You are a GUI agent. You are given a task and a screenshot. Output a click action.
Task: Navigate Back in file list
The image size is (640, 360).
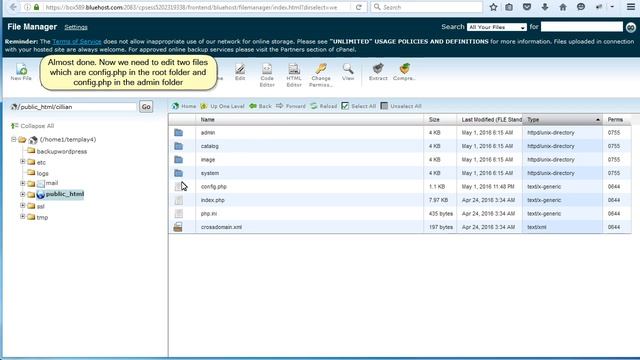pyautogui.click(x=260, y=106)
